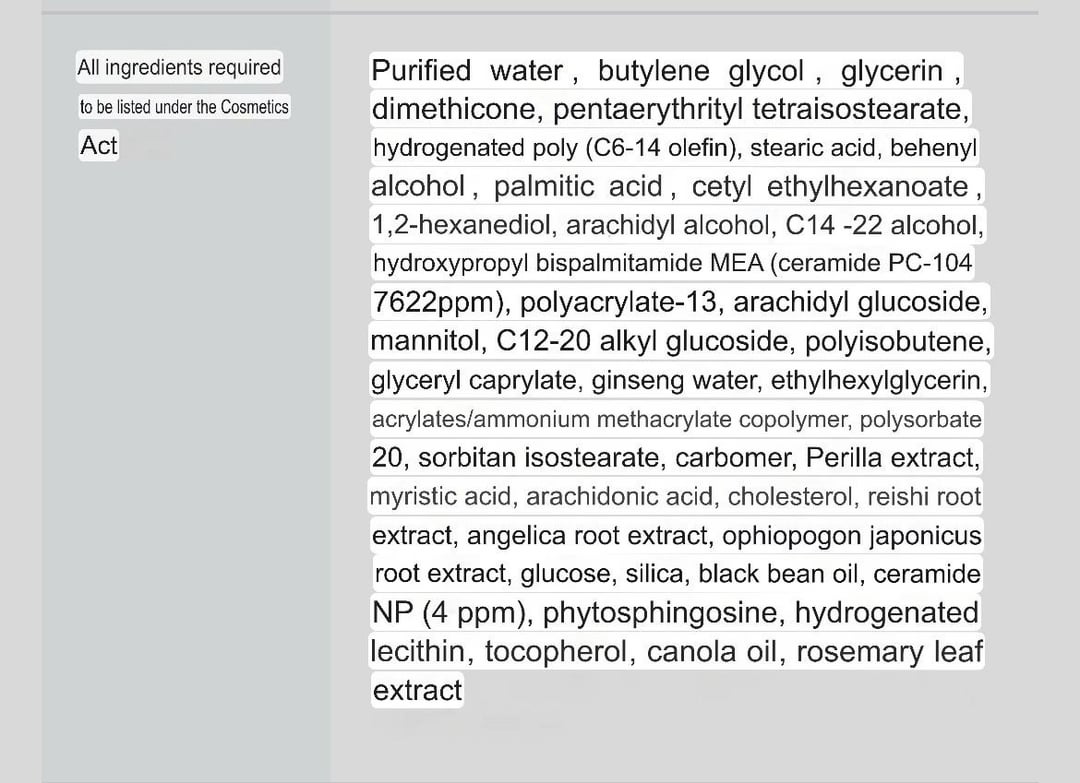
Task: Click the "to be listed under the Cosmetics" line
Action: (184, 107)
